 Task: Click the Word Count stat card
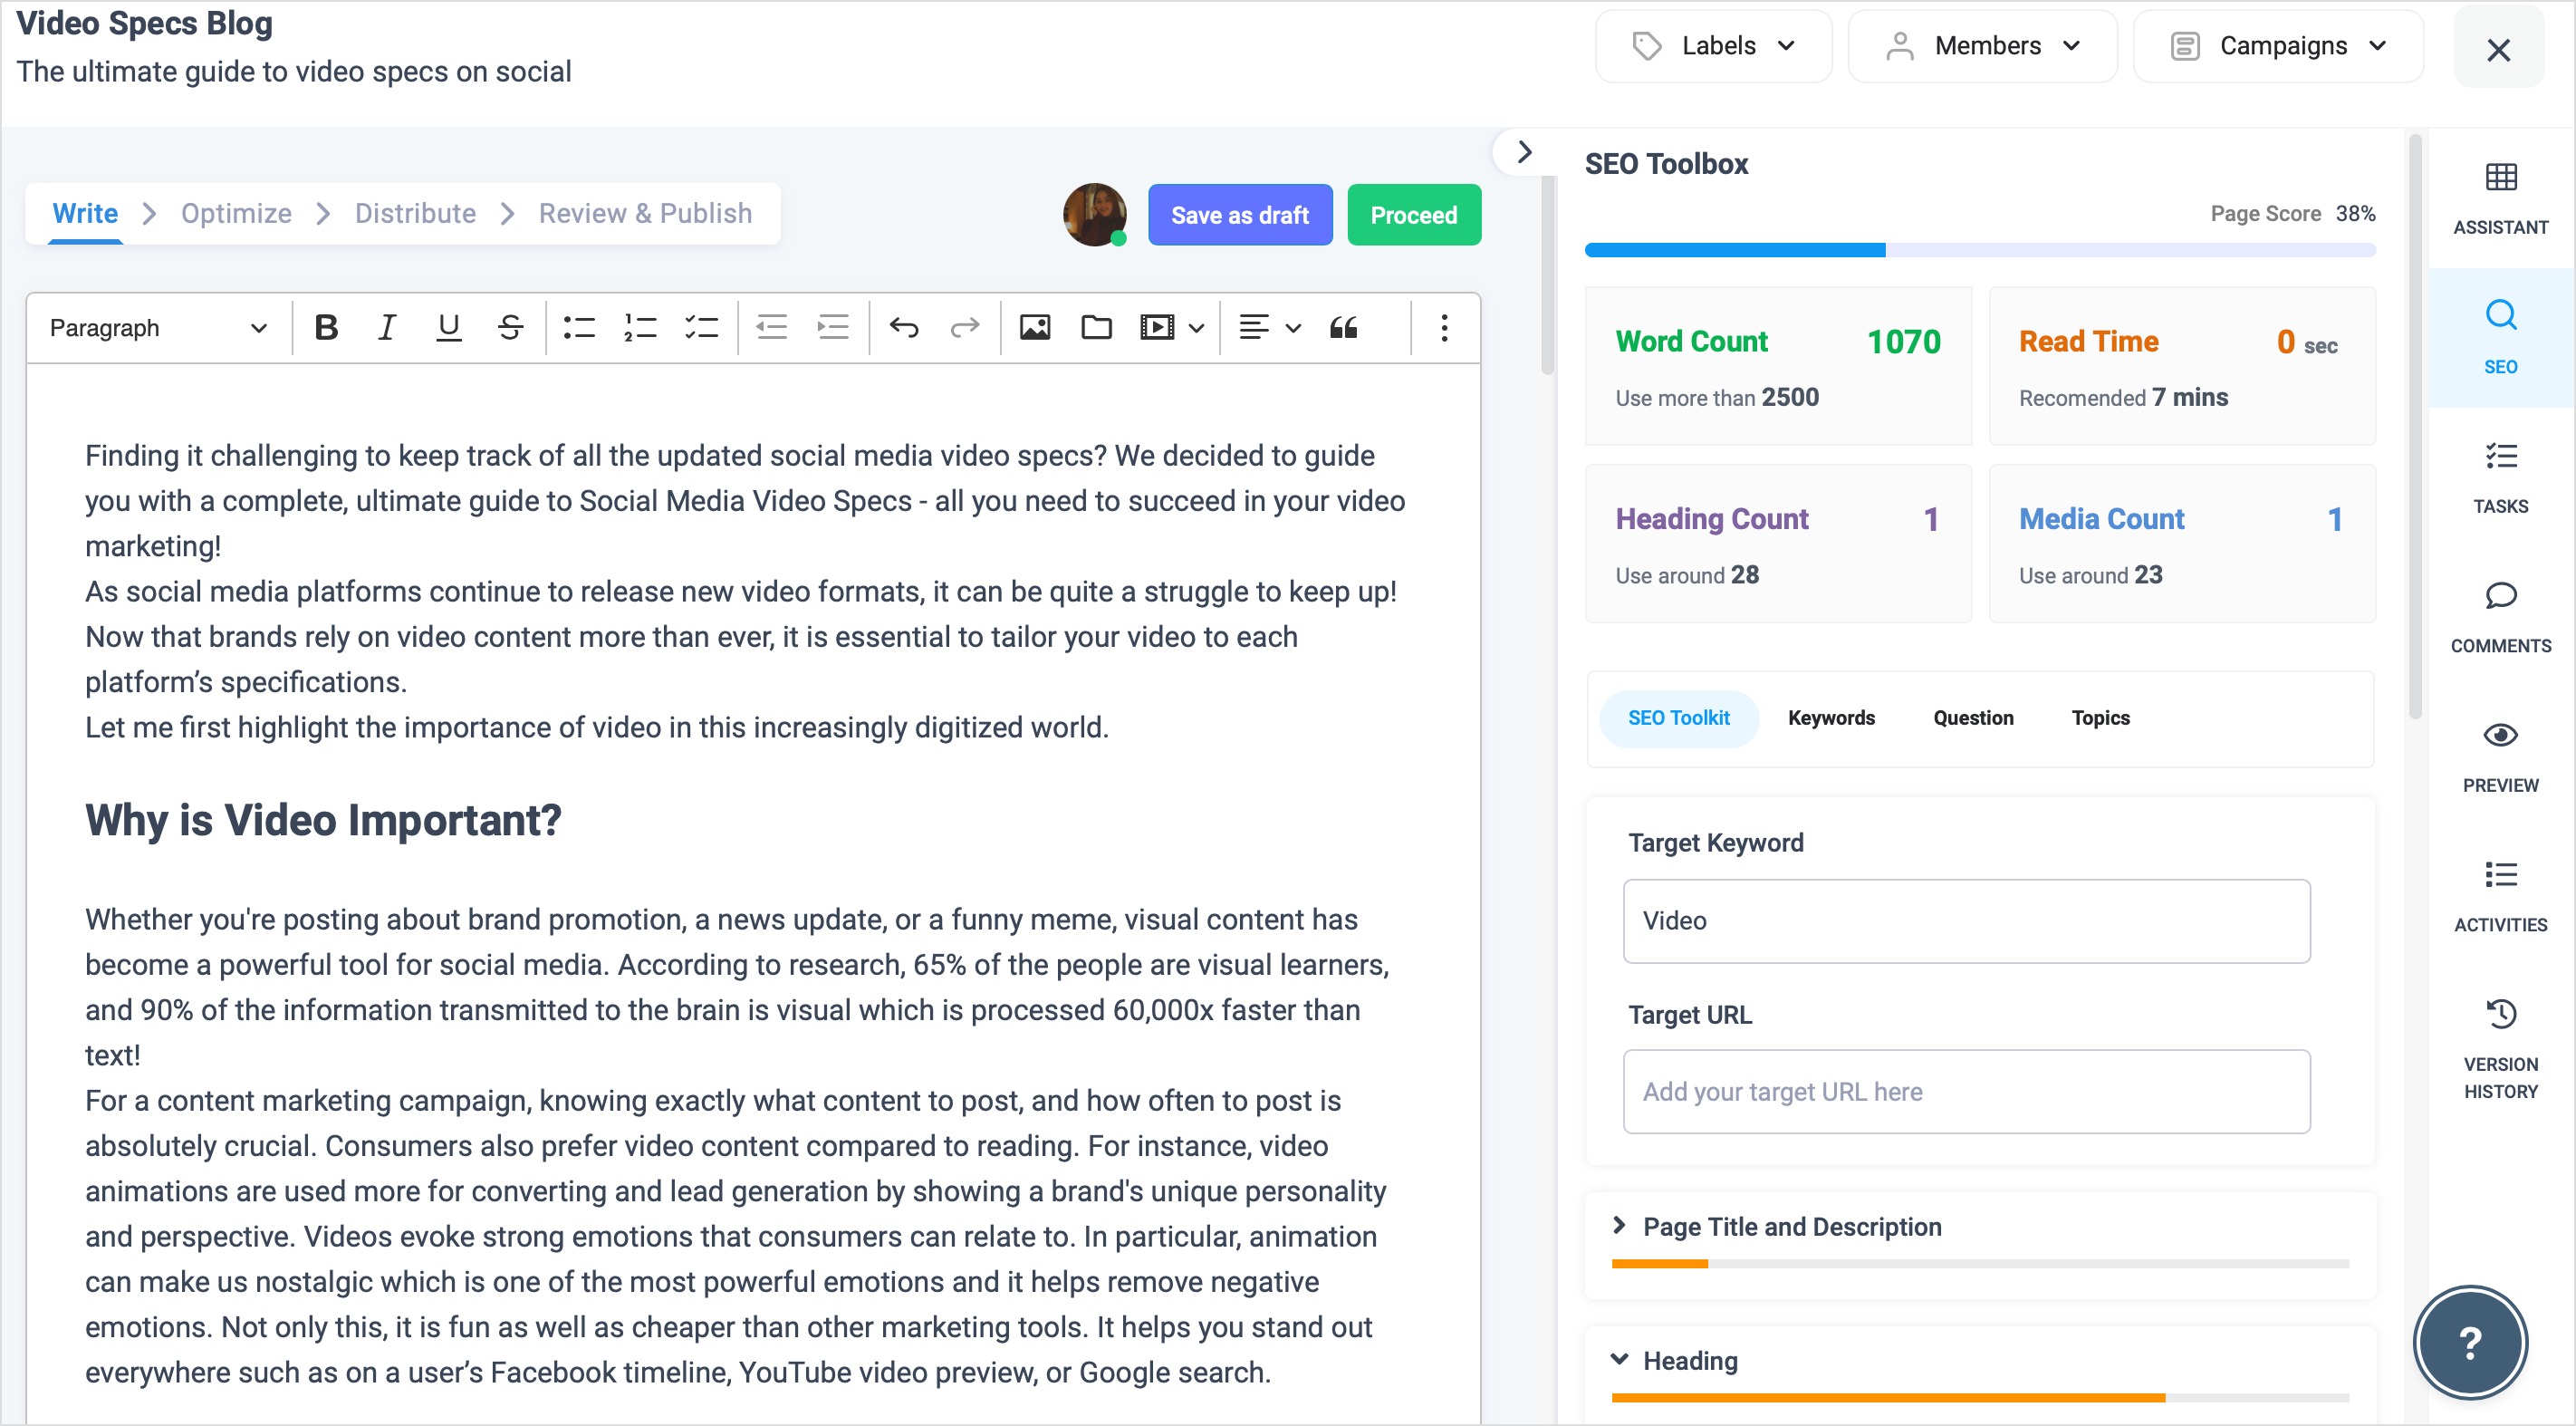click(x=1778, y=367)
